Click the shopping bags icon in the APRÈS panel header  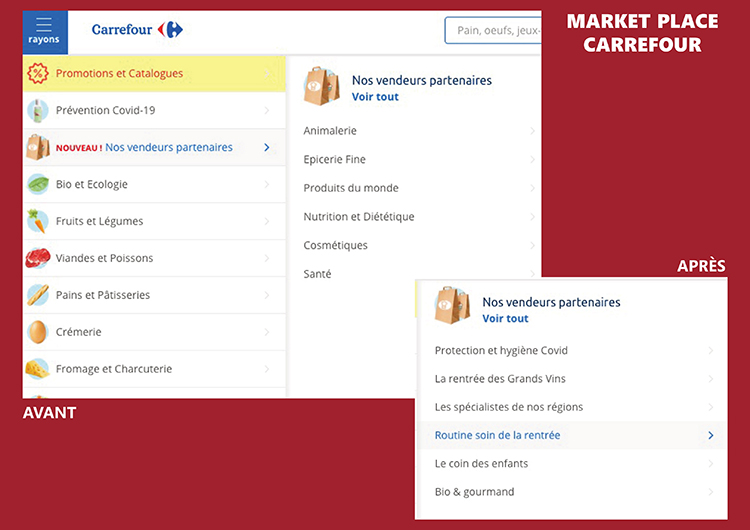[x=452, y=305]
